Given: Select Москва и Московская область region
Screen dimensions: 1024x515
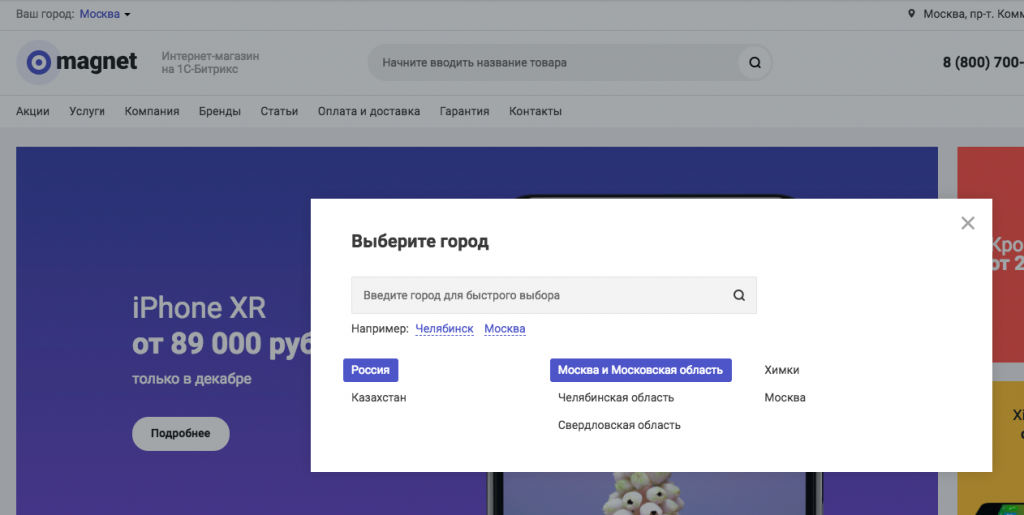Looking at the screenshot, I should point(640,370).
